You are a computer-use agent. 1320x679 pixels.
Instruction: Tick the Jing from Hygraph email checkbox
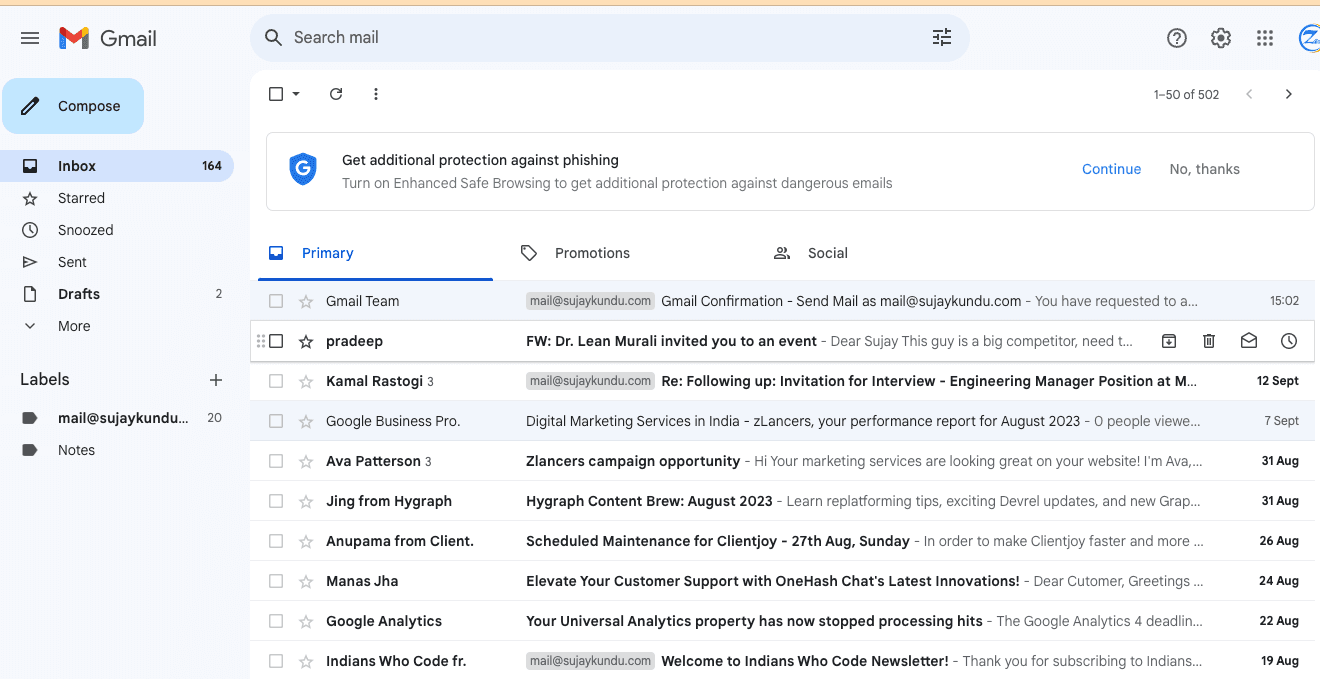click(276, 501)
